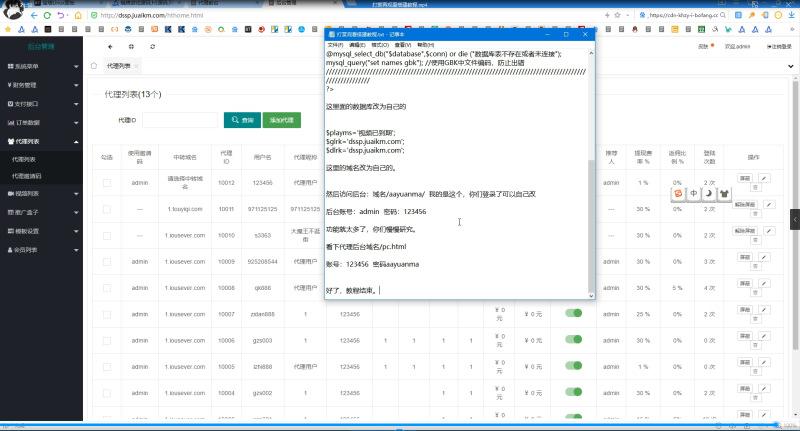The height and width of the screenshot is (431, 800).
Task: Tick the checkbox for agent 10007 row
Action: (107, 315)
